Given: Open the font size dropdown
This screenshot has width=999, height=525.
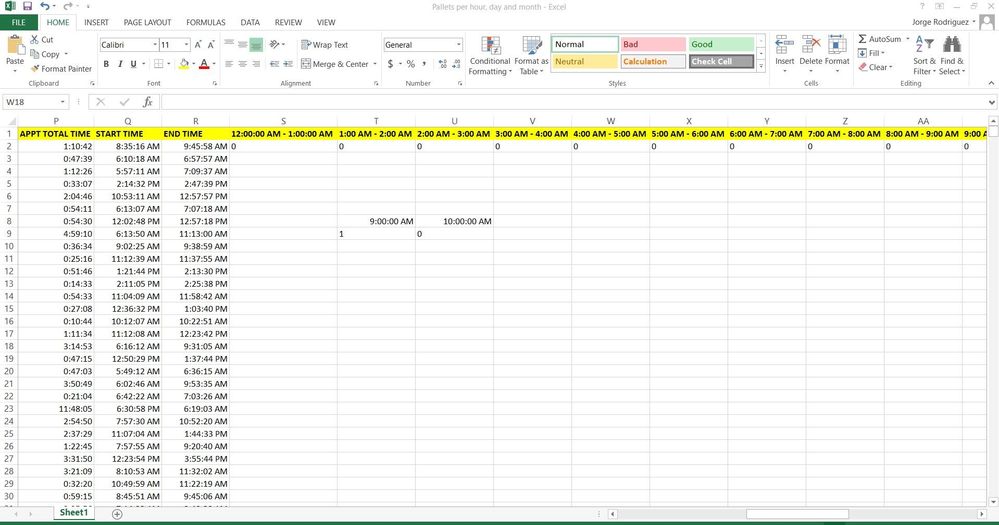Looking at the screenshot, I should 186,45.
